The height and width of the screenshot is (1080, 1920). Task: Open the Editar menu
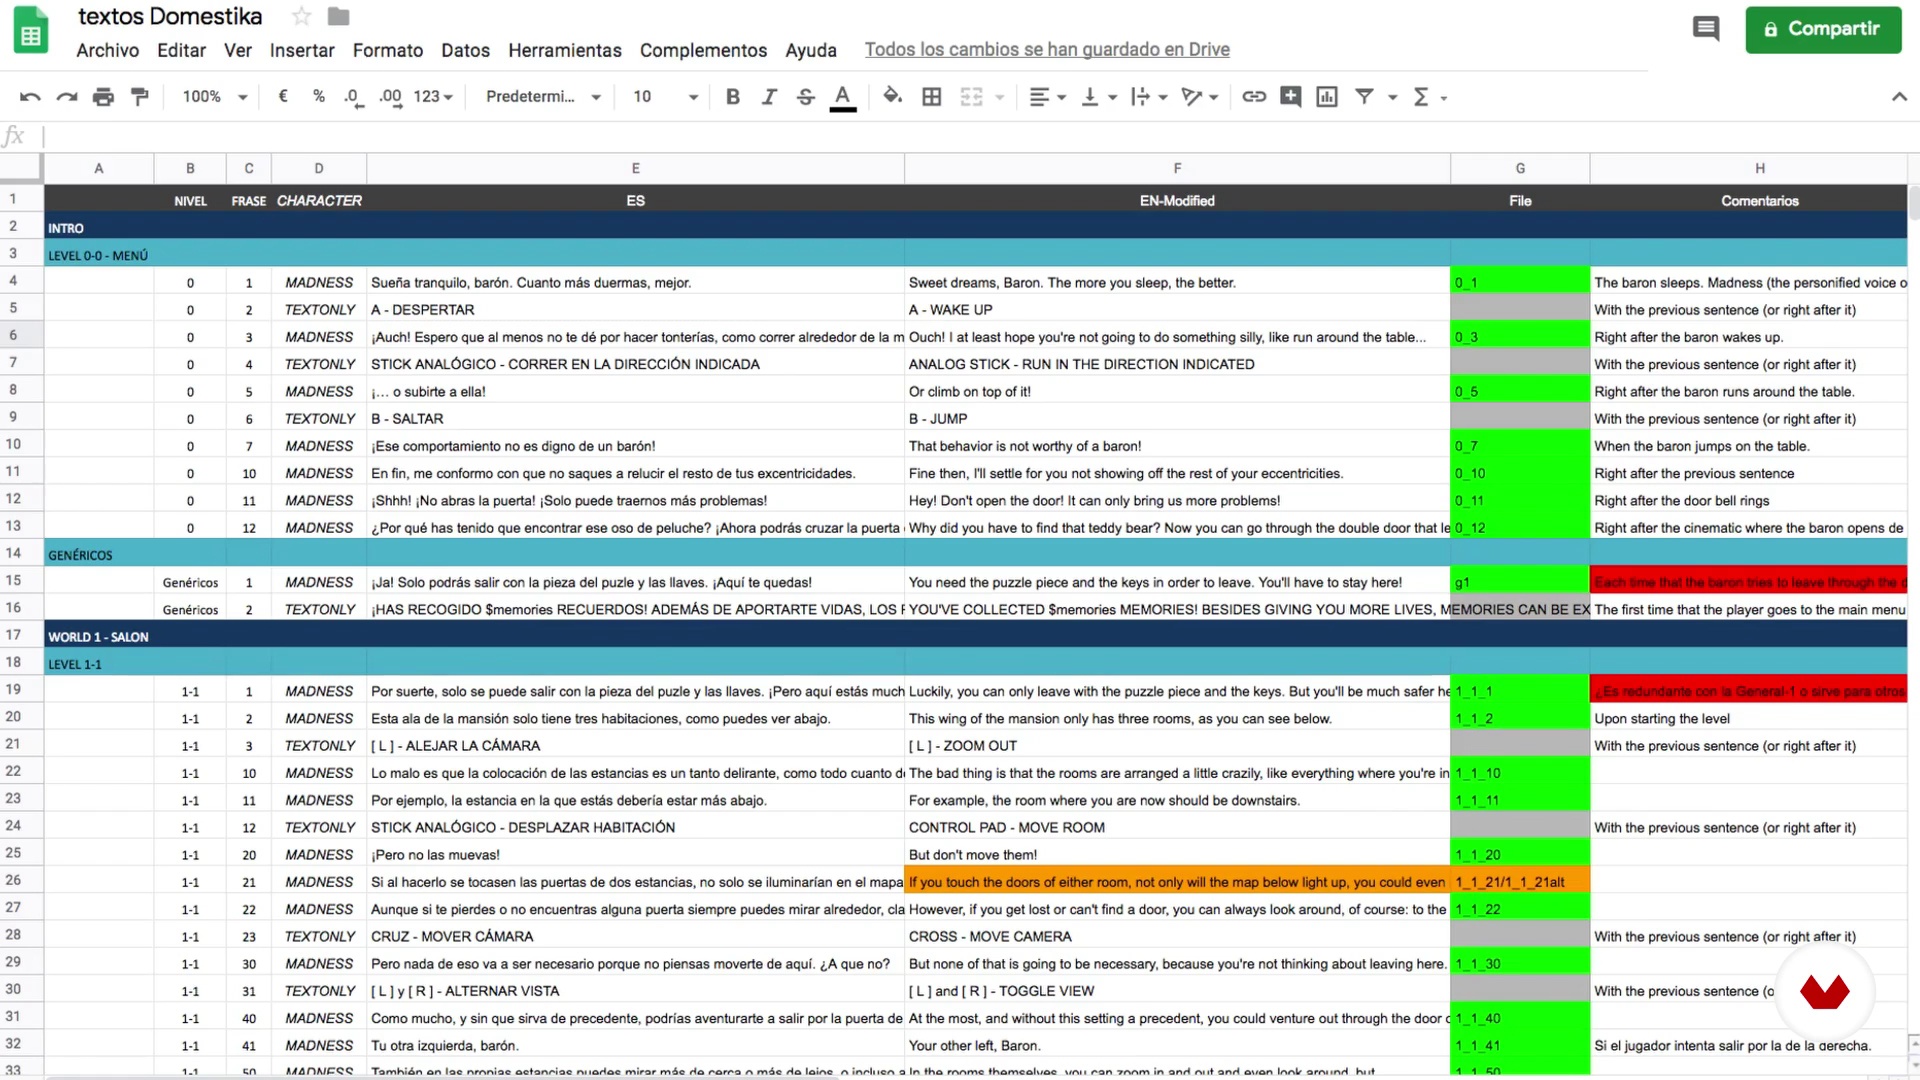pos(181,50)
